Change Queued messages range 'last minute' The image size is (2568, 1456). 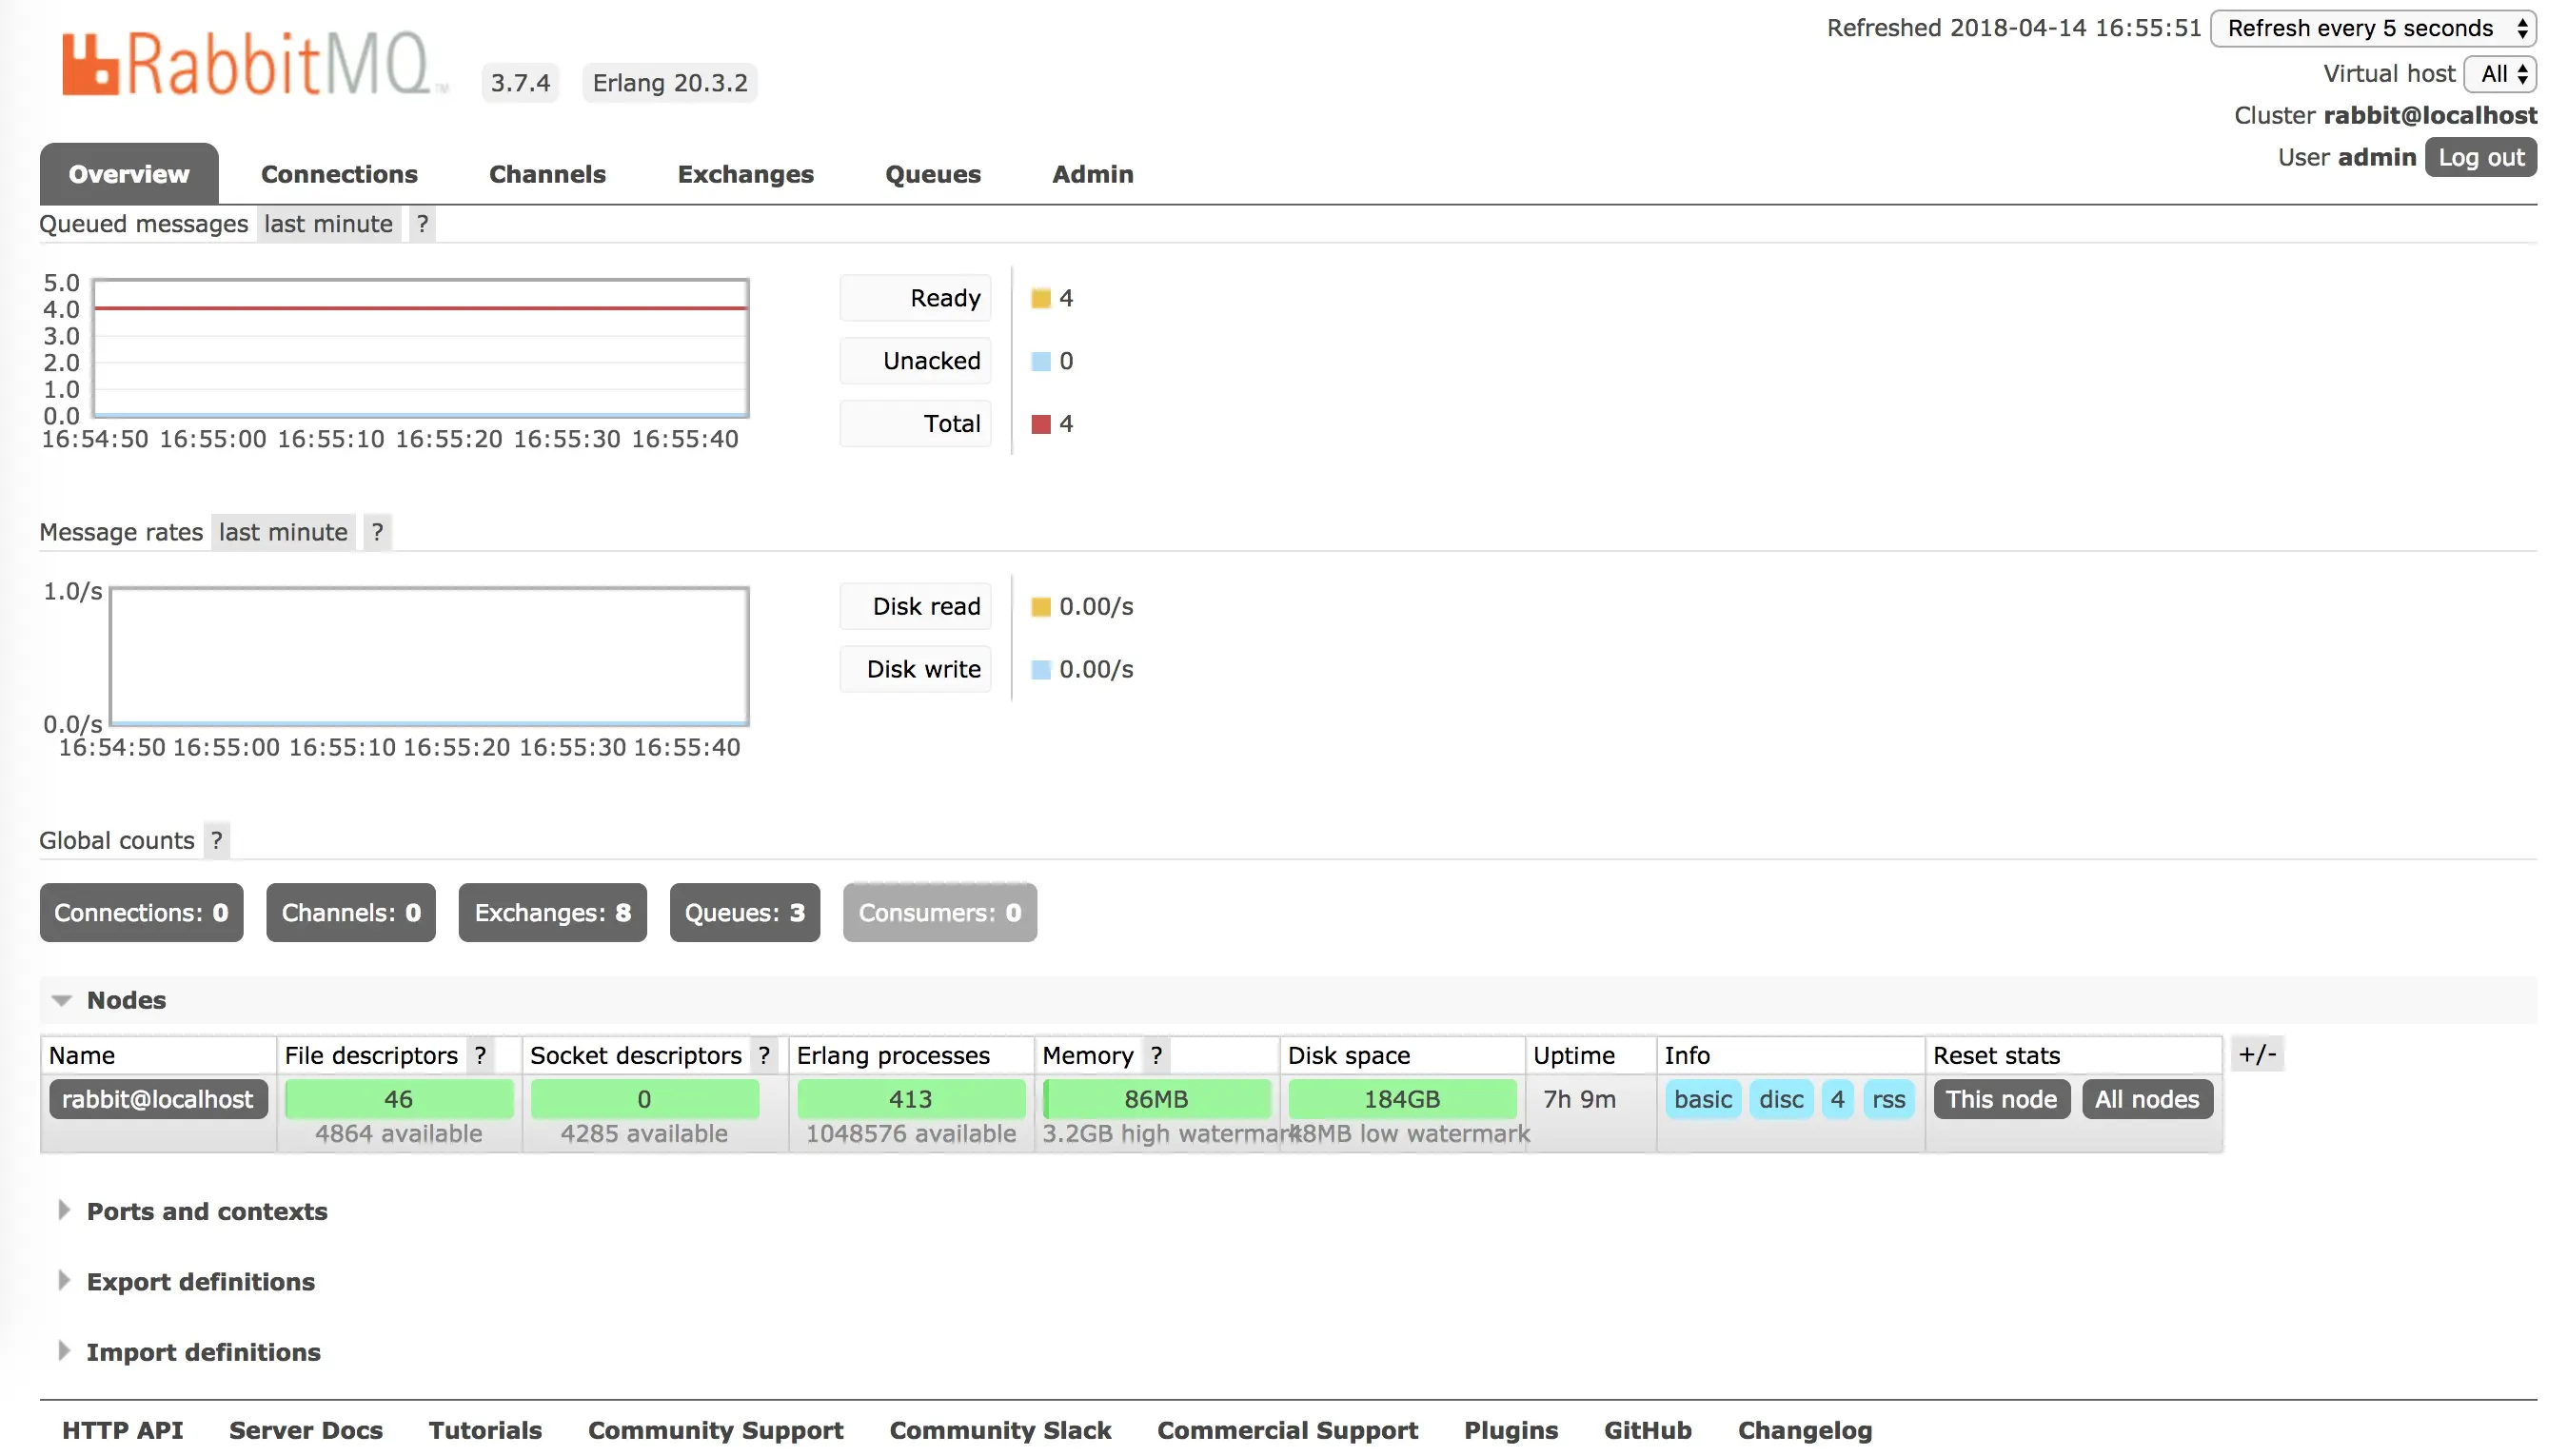(328, 224)
